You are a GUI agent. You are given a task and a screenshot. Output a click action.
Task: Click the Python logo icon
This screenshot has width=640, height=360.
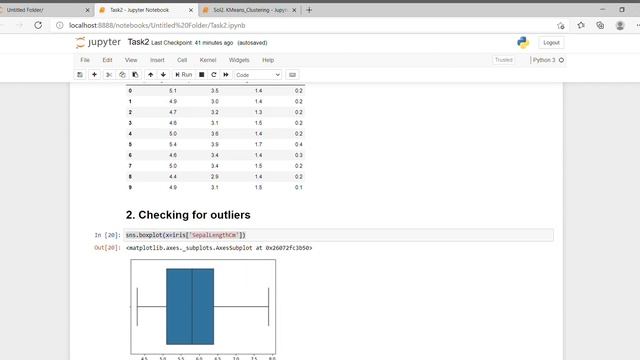523,42
